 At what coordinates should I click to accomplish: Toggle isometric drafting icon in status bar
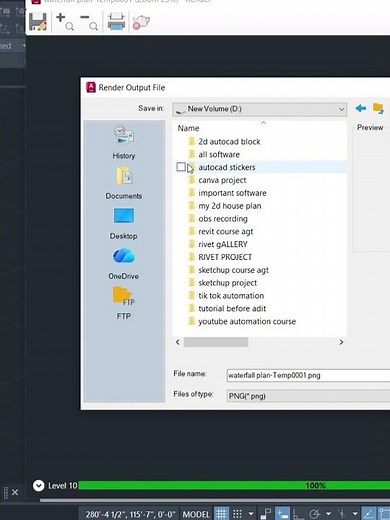(342, 513)
